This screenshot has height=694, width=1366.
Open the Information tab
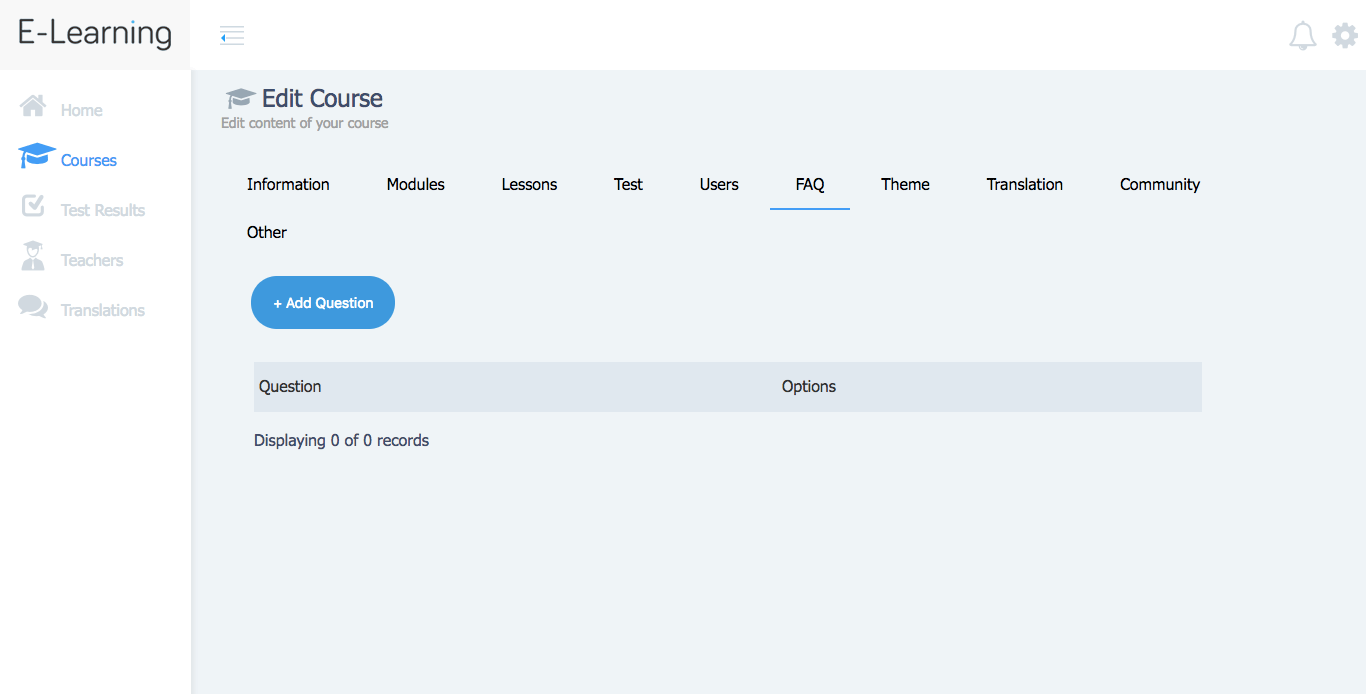[288, 184]
